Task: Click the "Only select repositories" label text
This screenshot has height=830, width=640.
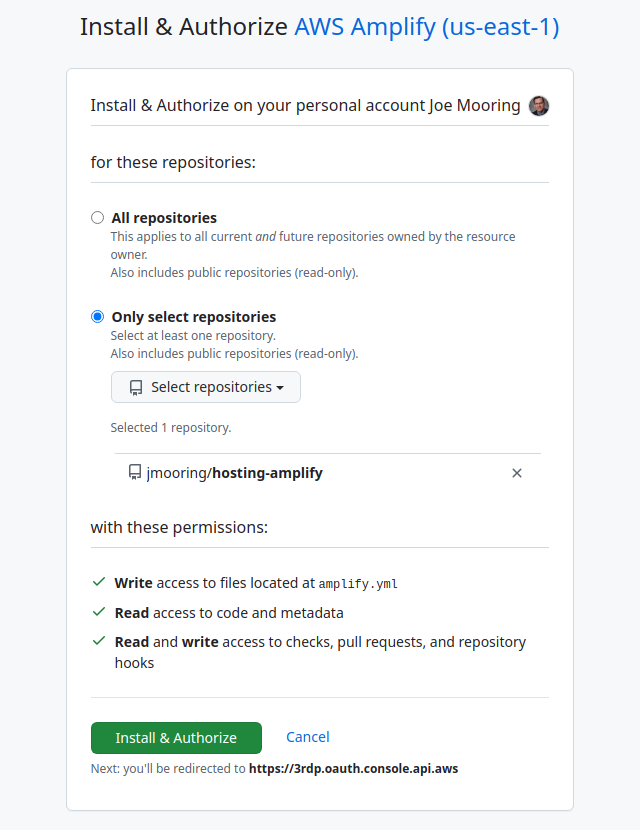Action: pos(193,316)
